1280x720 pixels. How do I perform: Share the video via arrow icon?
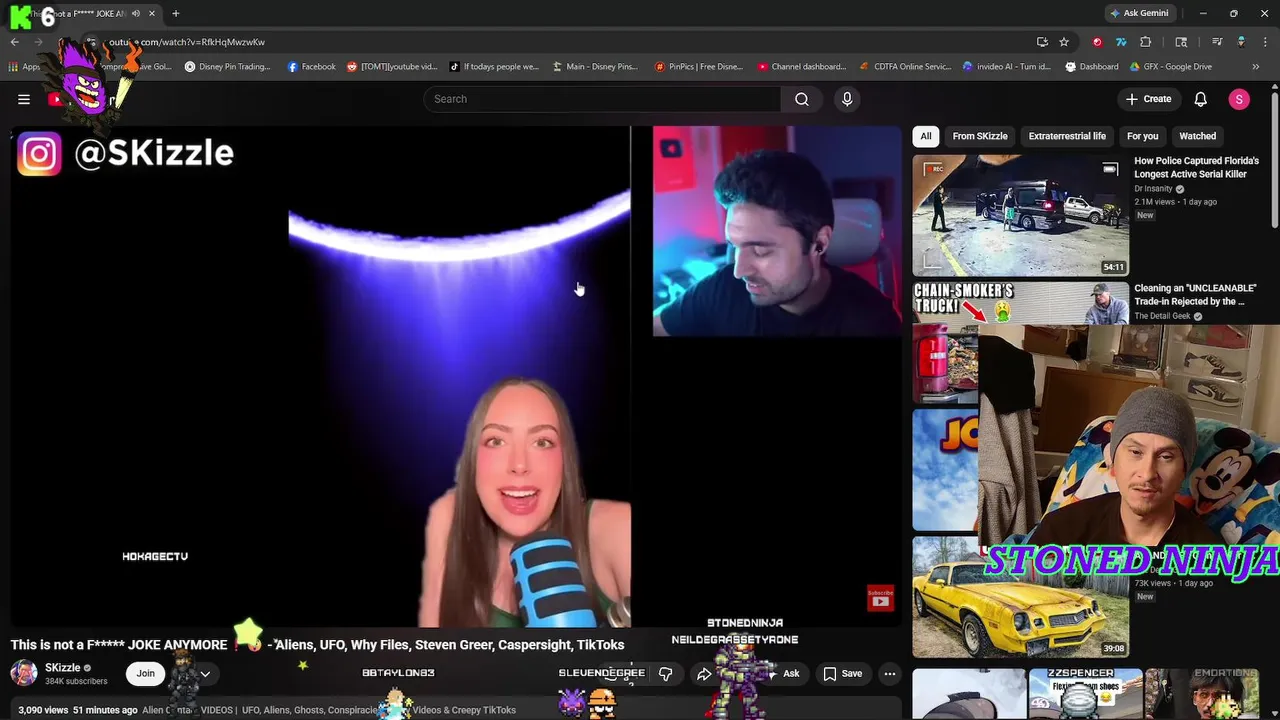[x=704, y=673]
